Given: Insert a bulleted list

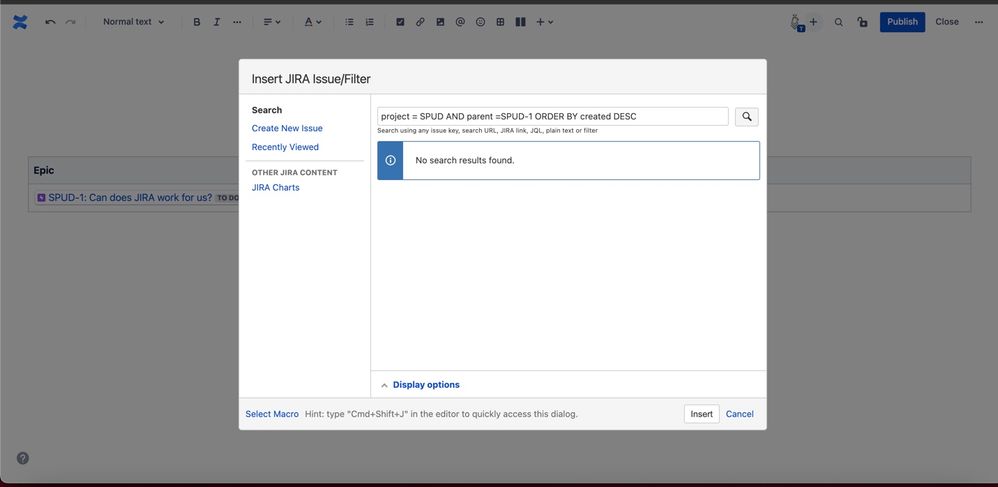Looking at the screenshot, I should click(349, 22).
